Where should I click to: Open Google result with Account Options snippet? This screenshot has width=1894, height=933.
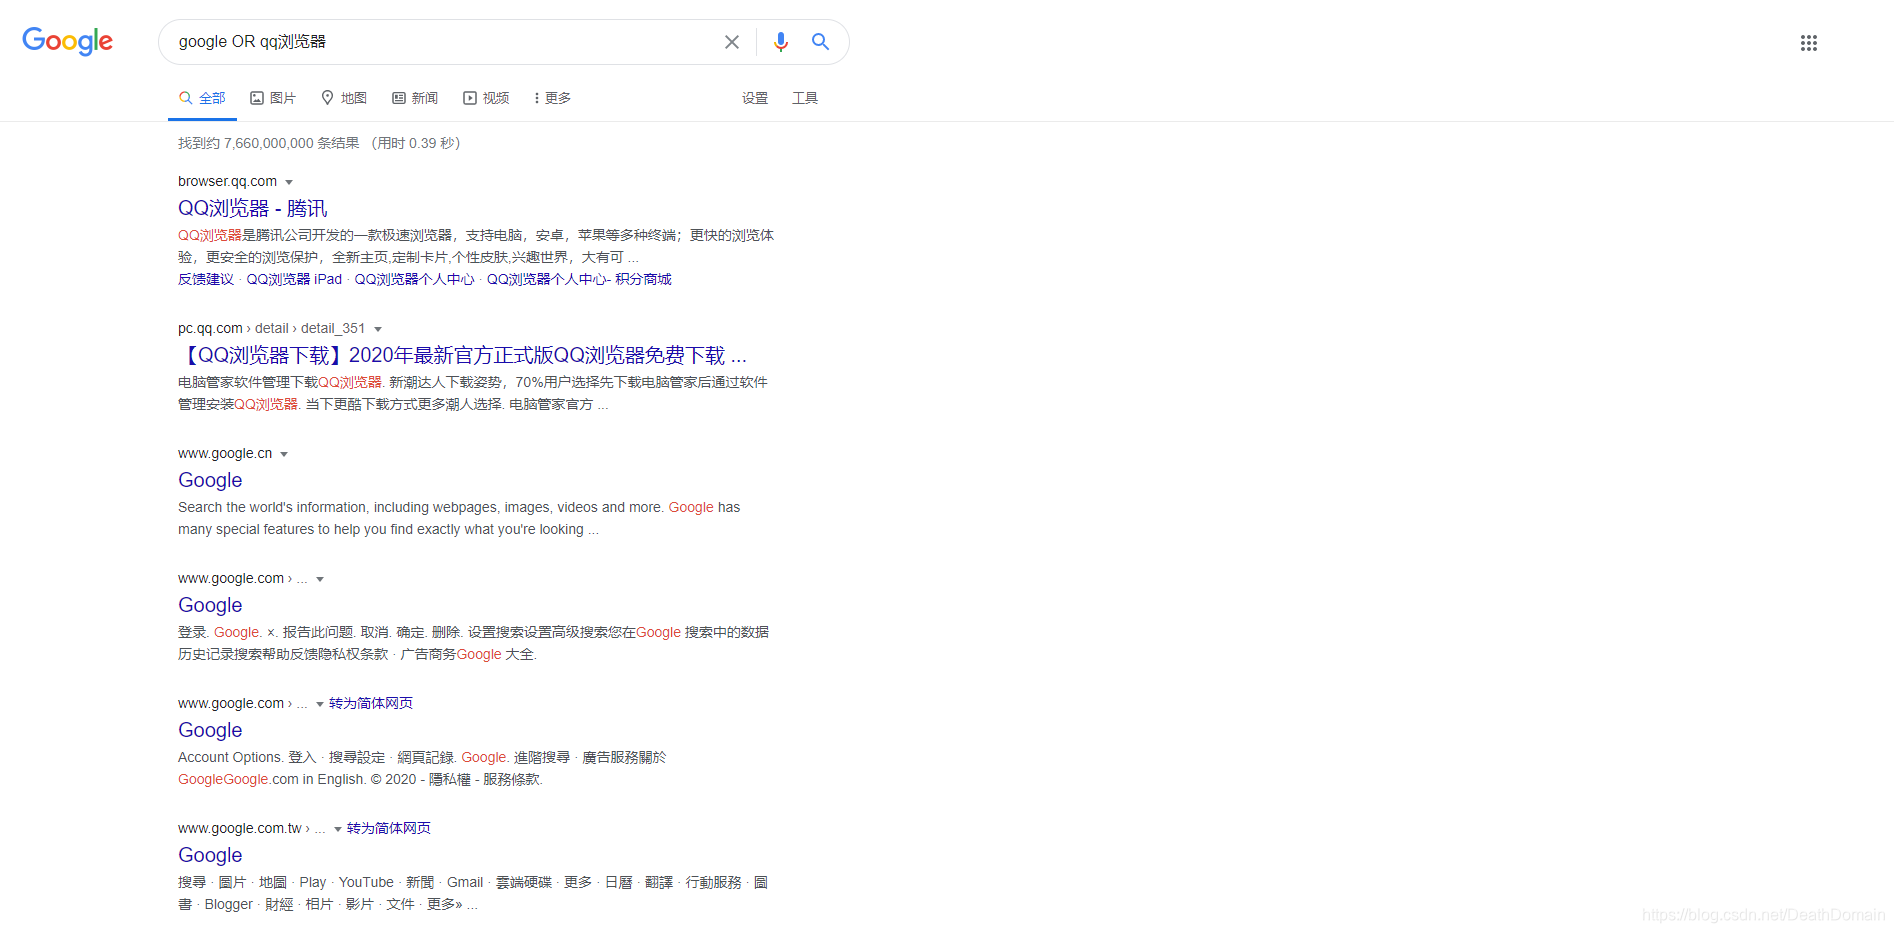coord(210,730)
